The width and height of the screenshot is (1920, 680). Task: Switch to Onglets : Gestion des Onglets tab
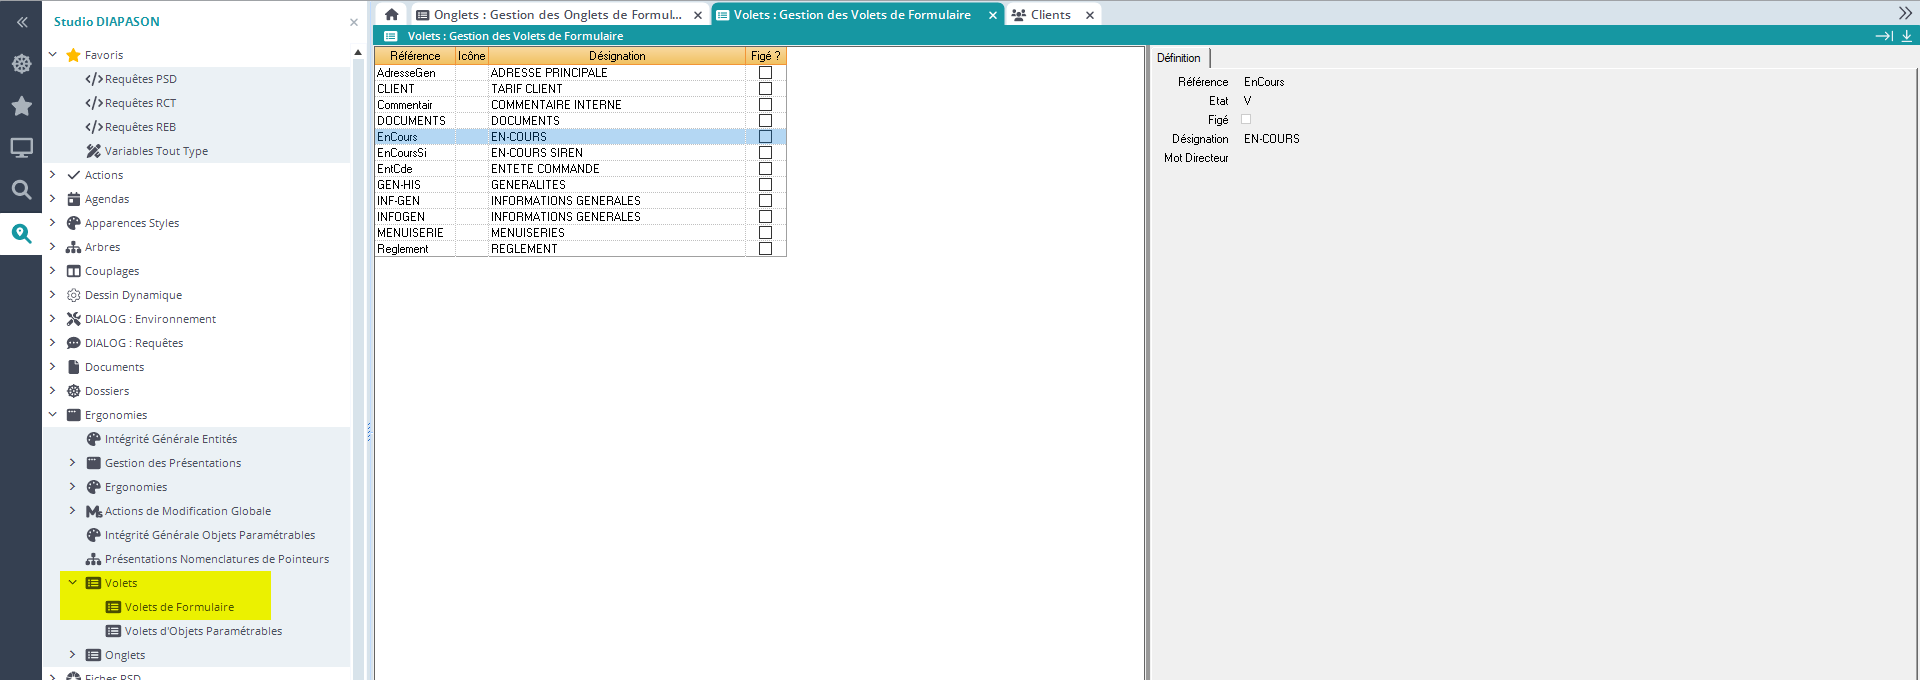coord(557,15)
